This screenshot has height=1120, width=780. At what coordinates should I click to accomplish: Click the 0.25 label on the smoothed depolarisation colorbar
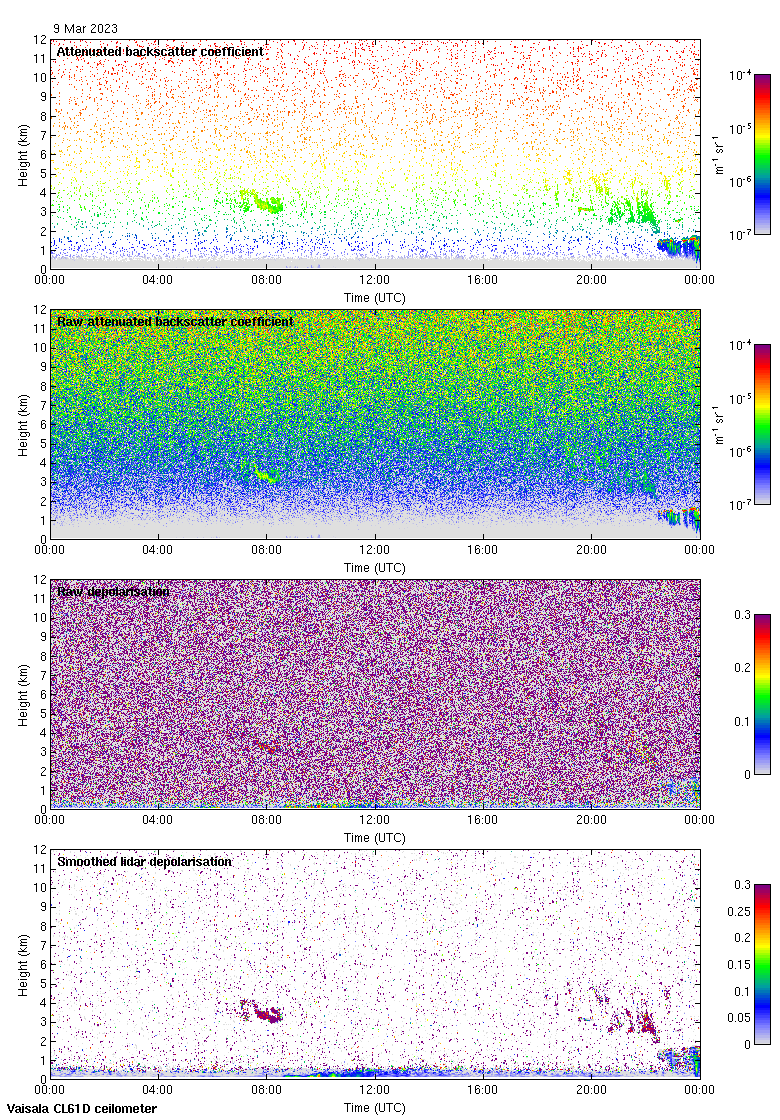click(x=739, y=911)
